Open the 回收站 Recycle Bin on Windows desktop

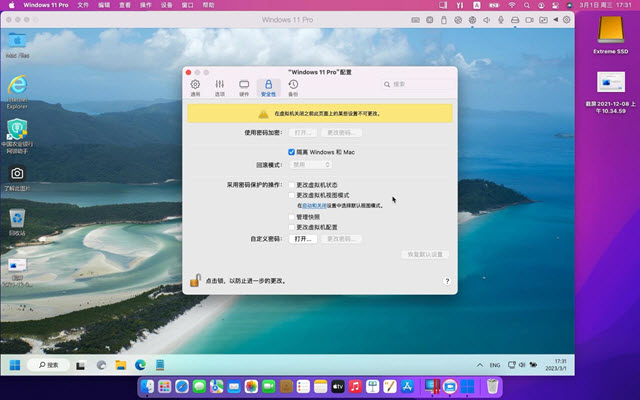pos(17,222)
